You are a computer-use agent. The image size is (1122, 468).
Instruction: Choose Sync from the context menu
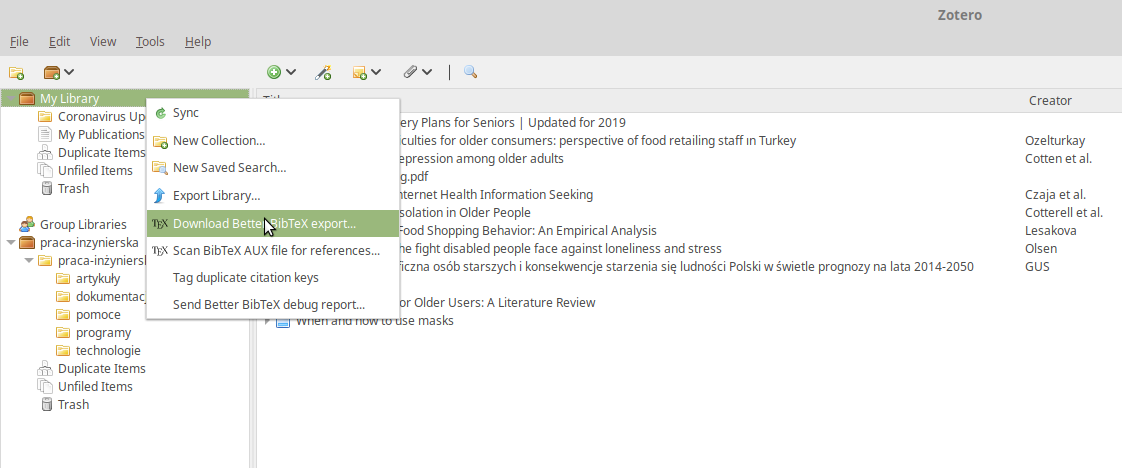[273, 113]
